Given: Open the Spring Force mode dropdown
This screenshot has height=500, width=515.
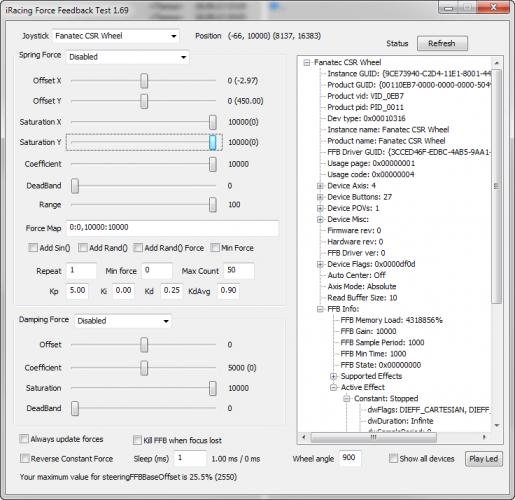Looking at the screenshot, I should 128,57.
